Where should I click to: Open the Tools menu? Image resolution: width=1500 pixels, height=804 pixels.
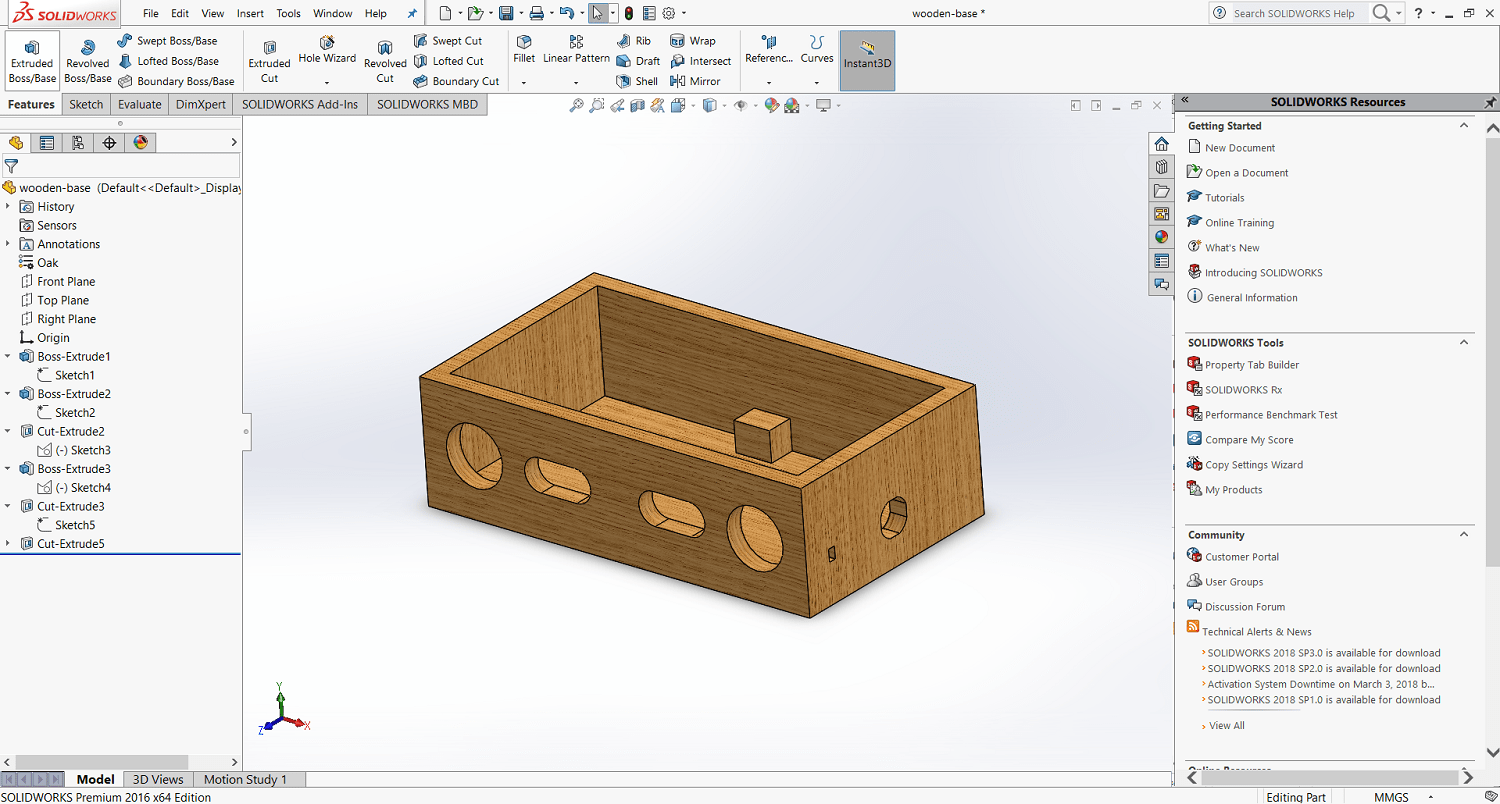289,13
